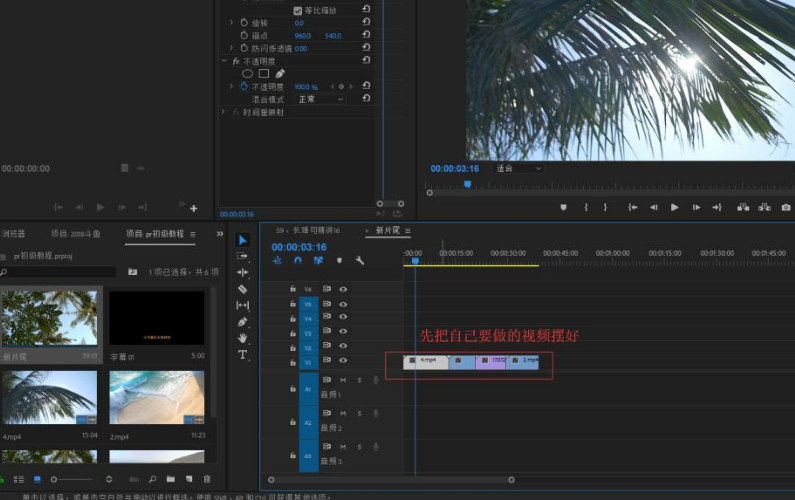Select the Razor tool in the toolbar
This screenshot has height=500, width=795.
coord(242,289)
